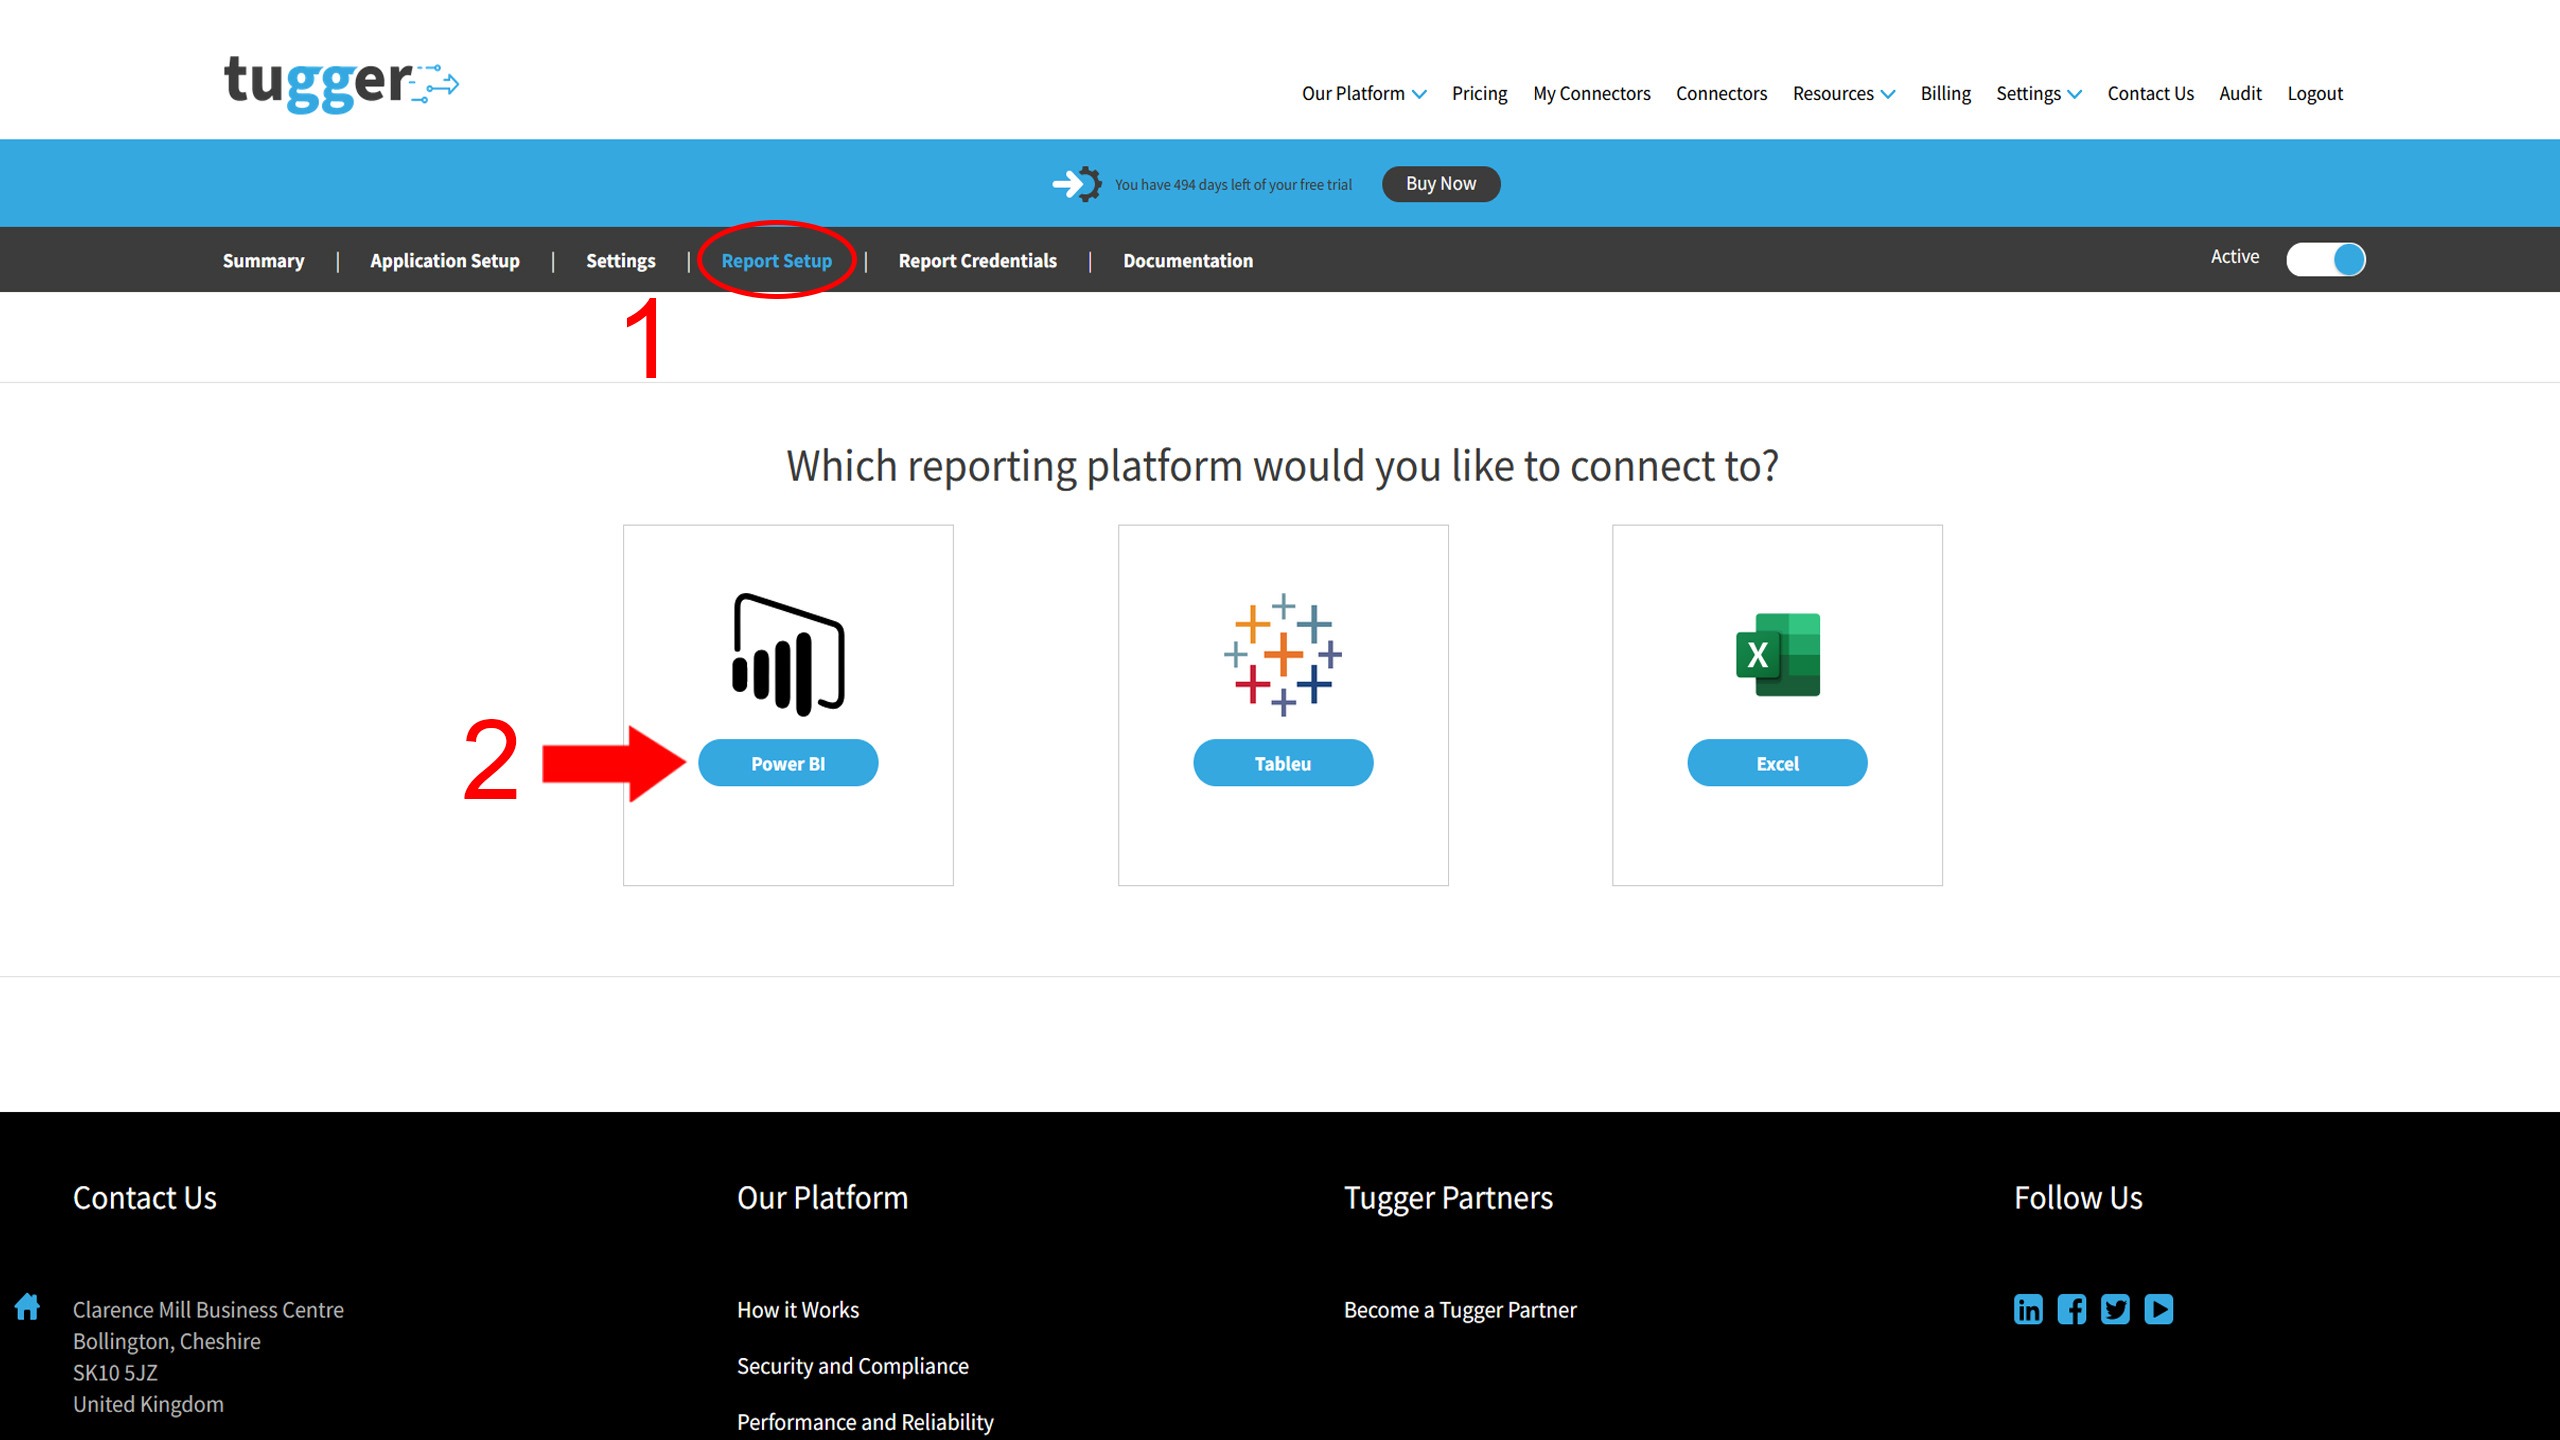The width and height of the screenshot is (2560, 1440).
Task: Toggle the Active connector switch
Action: click(2325, 260)
